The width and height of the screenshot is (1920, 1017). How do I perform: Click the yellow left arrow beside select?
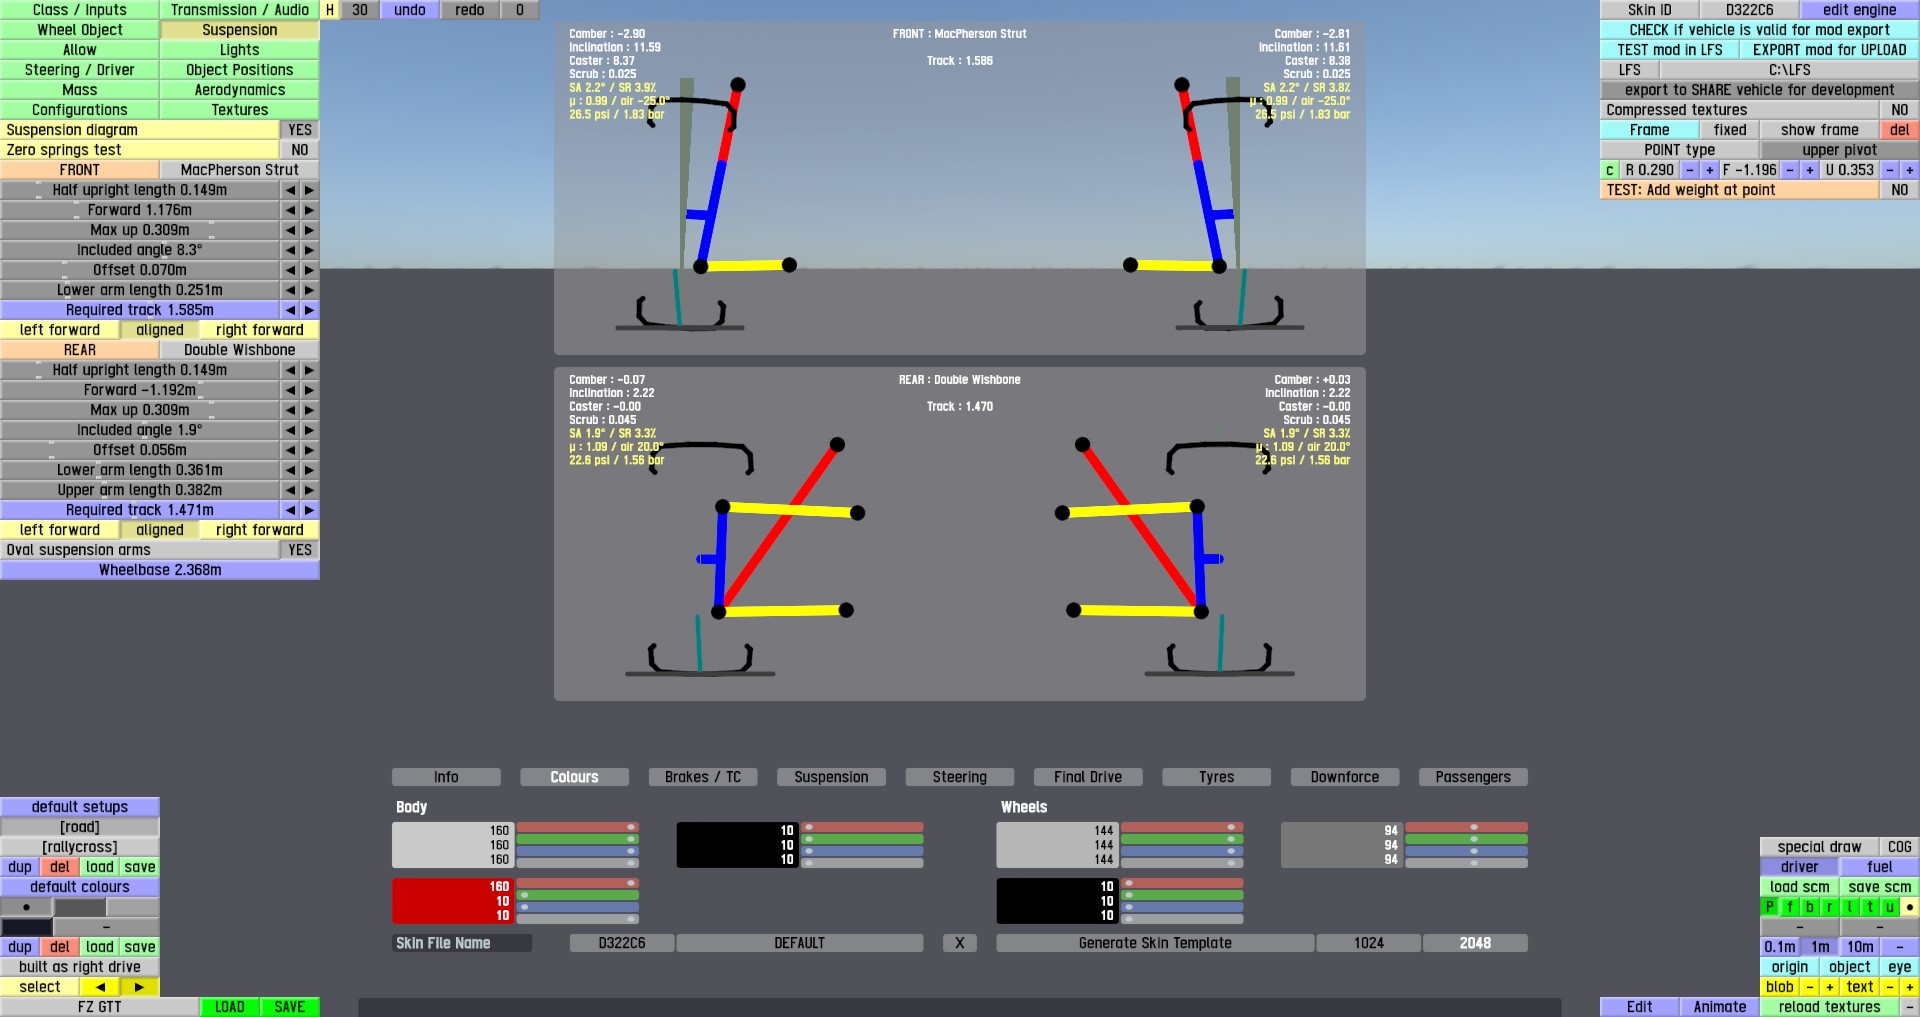pos(100,987)
